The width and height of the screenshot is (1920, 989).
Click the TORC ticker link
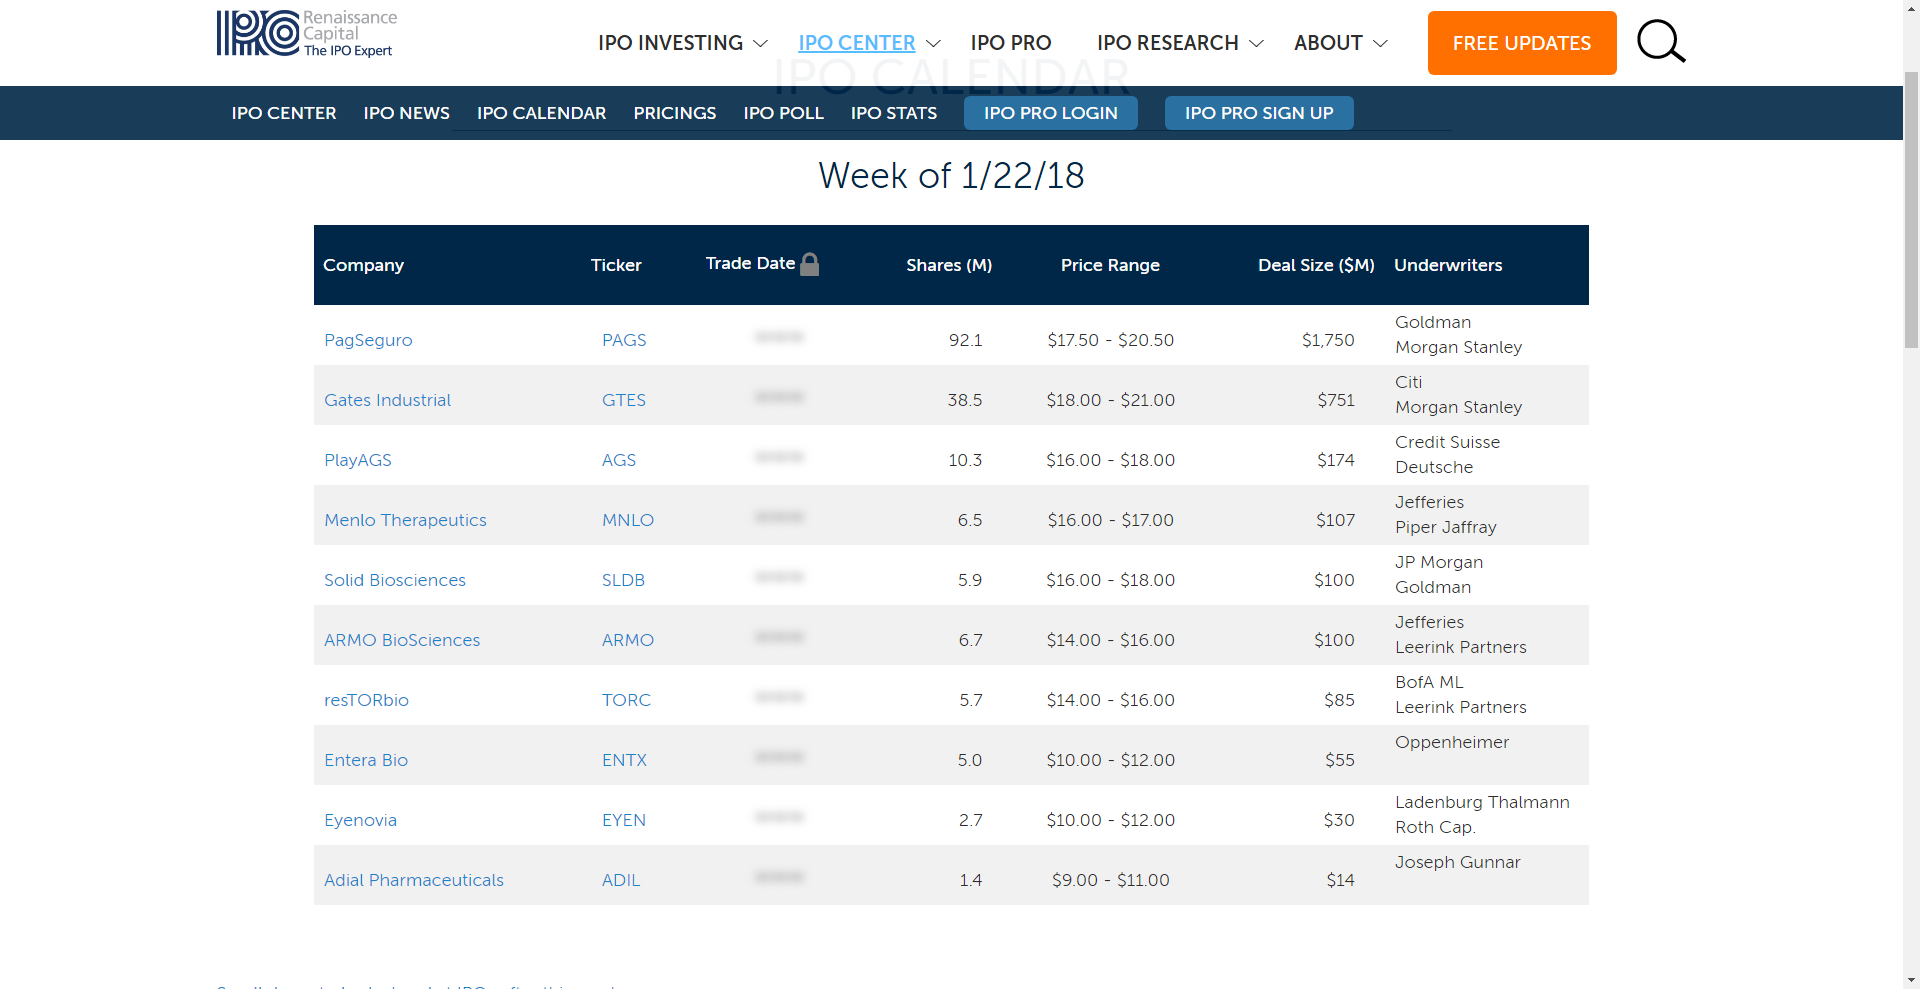[x=626, y=700]
